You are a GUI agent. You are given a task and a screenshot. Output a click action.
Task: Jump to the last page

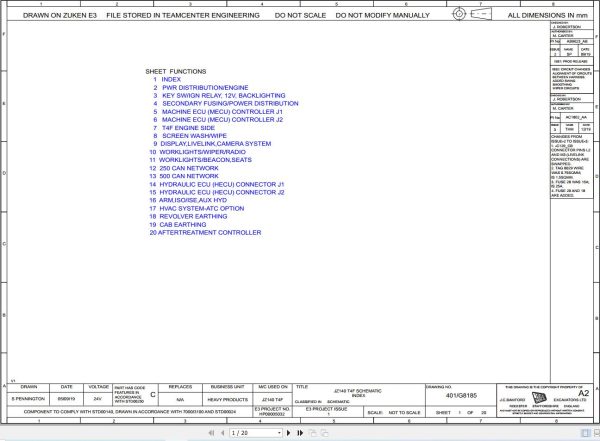click(x=300, y=433)
